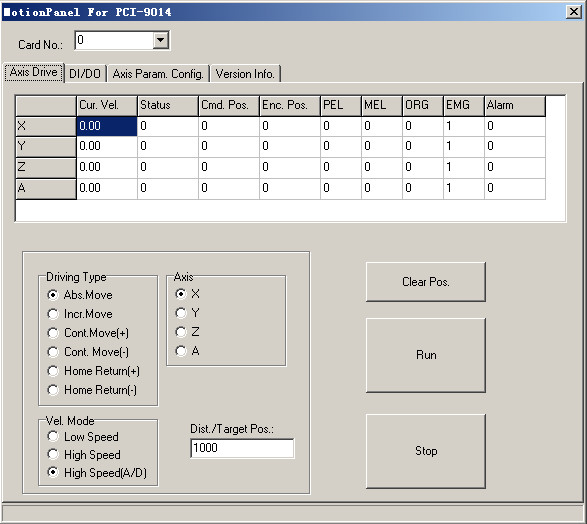
Task: Select the Y row EMG cell
Action: [x=463, y=147]
